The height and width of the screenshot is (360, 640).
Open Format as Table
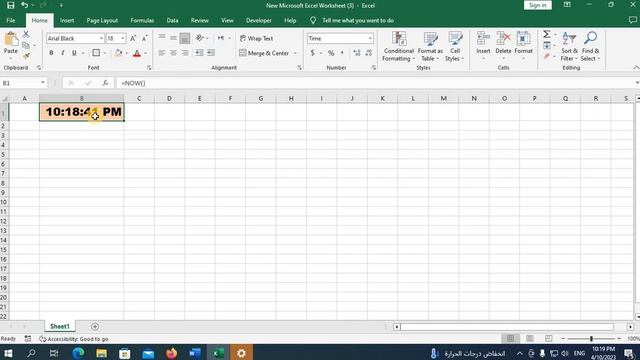pos(430,47)
